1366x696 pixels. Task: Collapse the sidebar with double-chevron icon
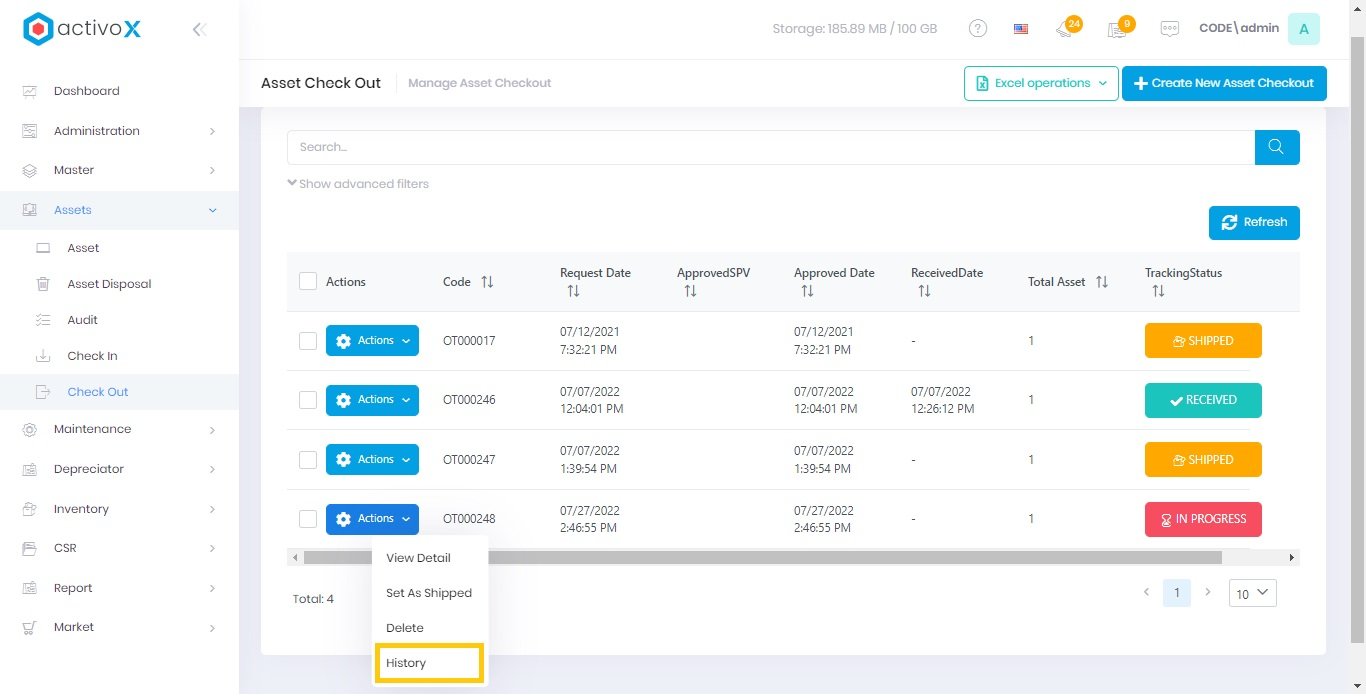[x=199, y=30]
